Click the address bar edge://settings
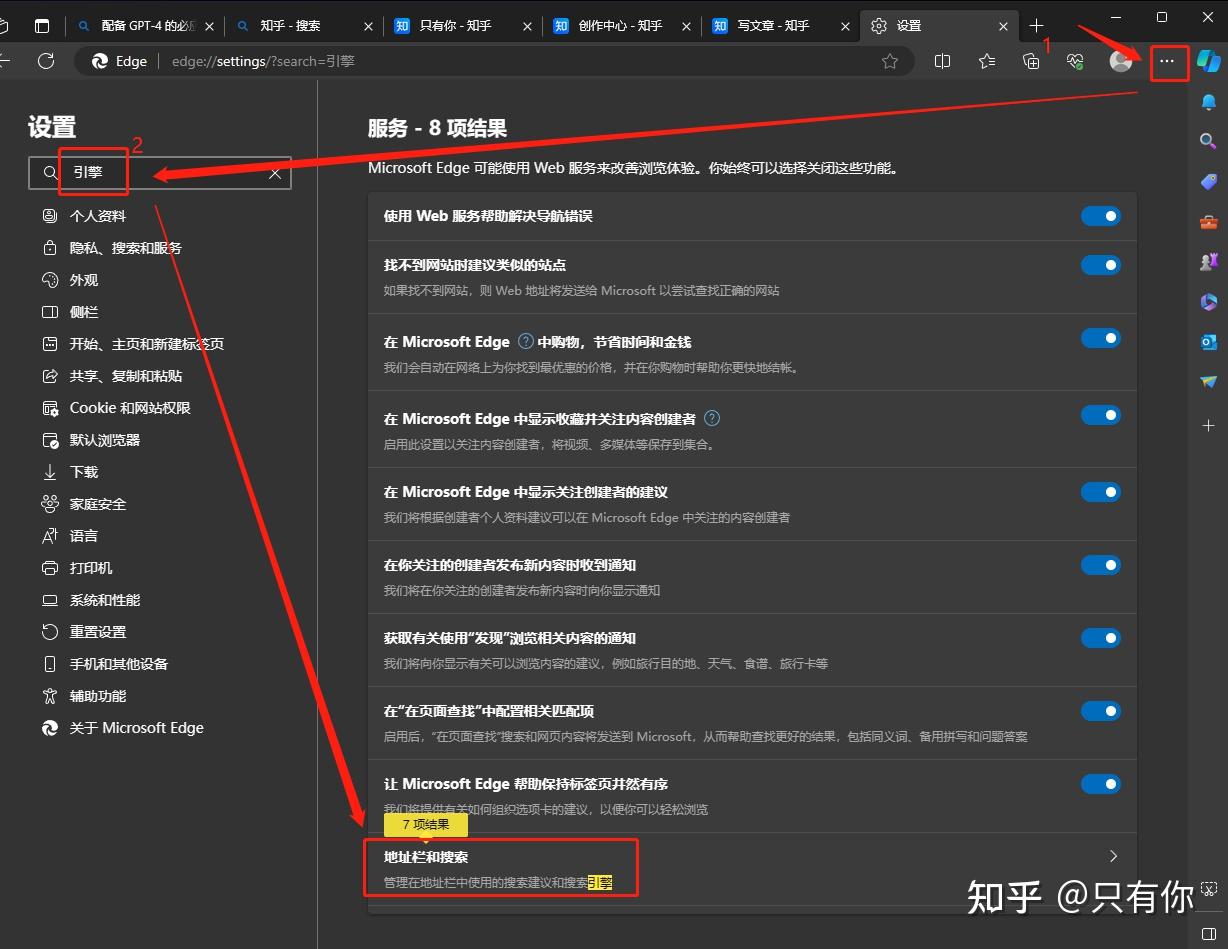1228x949 pixels. click(495, 62)
